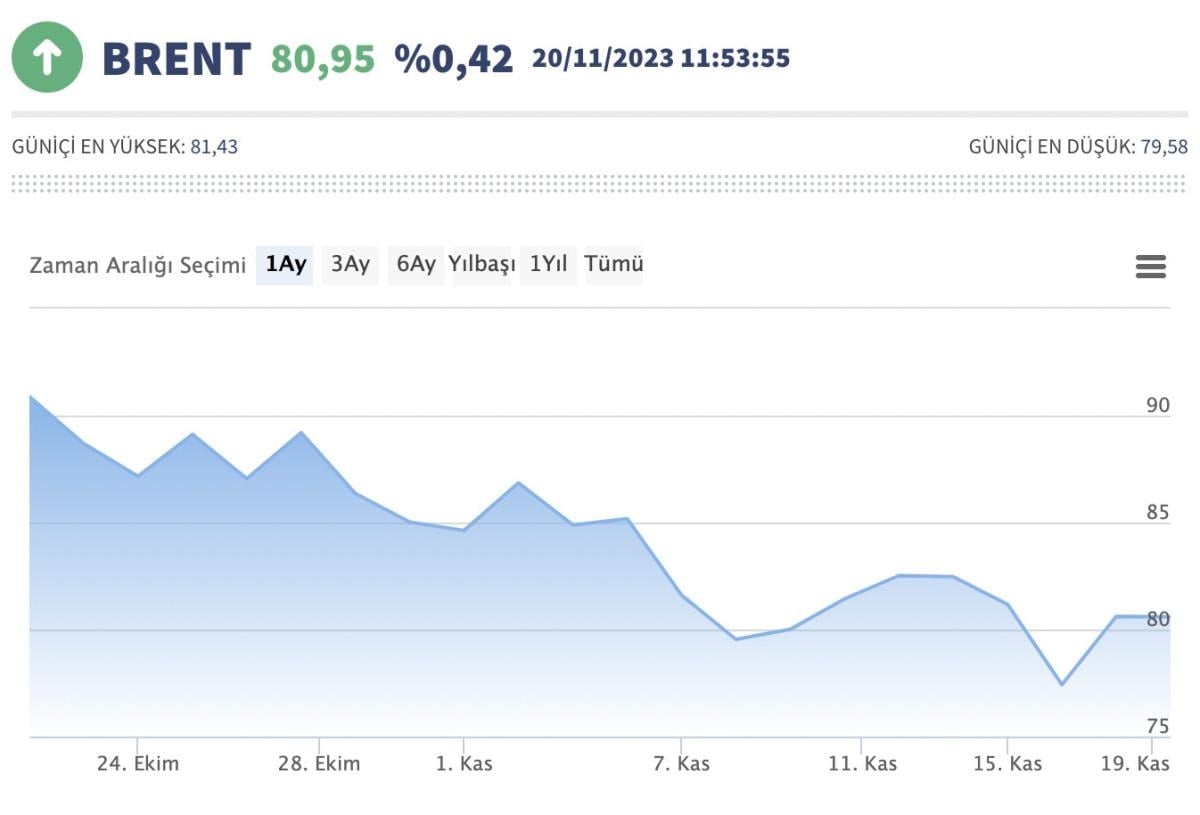Click the 7. Kas axis label
Image resolution: width=1200 pixels, height=815 pixels.
click(x=681, y=764)
